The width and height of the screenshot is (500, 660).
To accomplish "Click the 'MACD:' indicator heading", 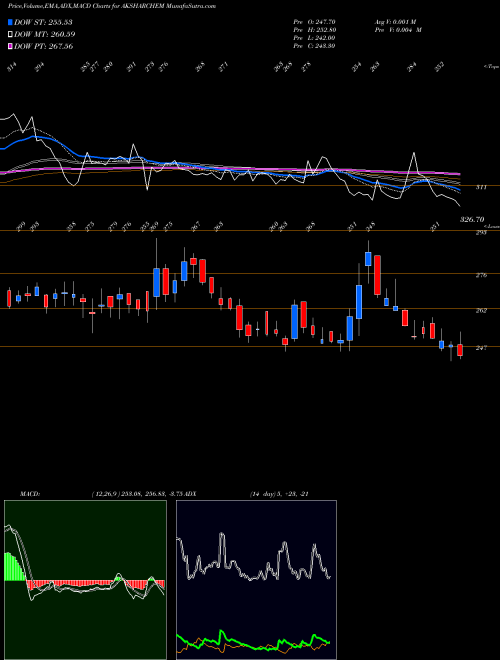I will (30, 494).
